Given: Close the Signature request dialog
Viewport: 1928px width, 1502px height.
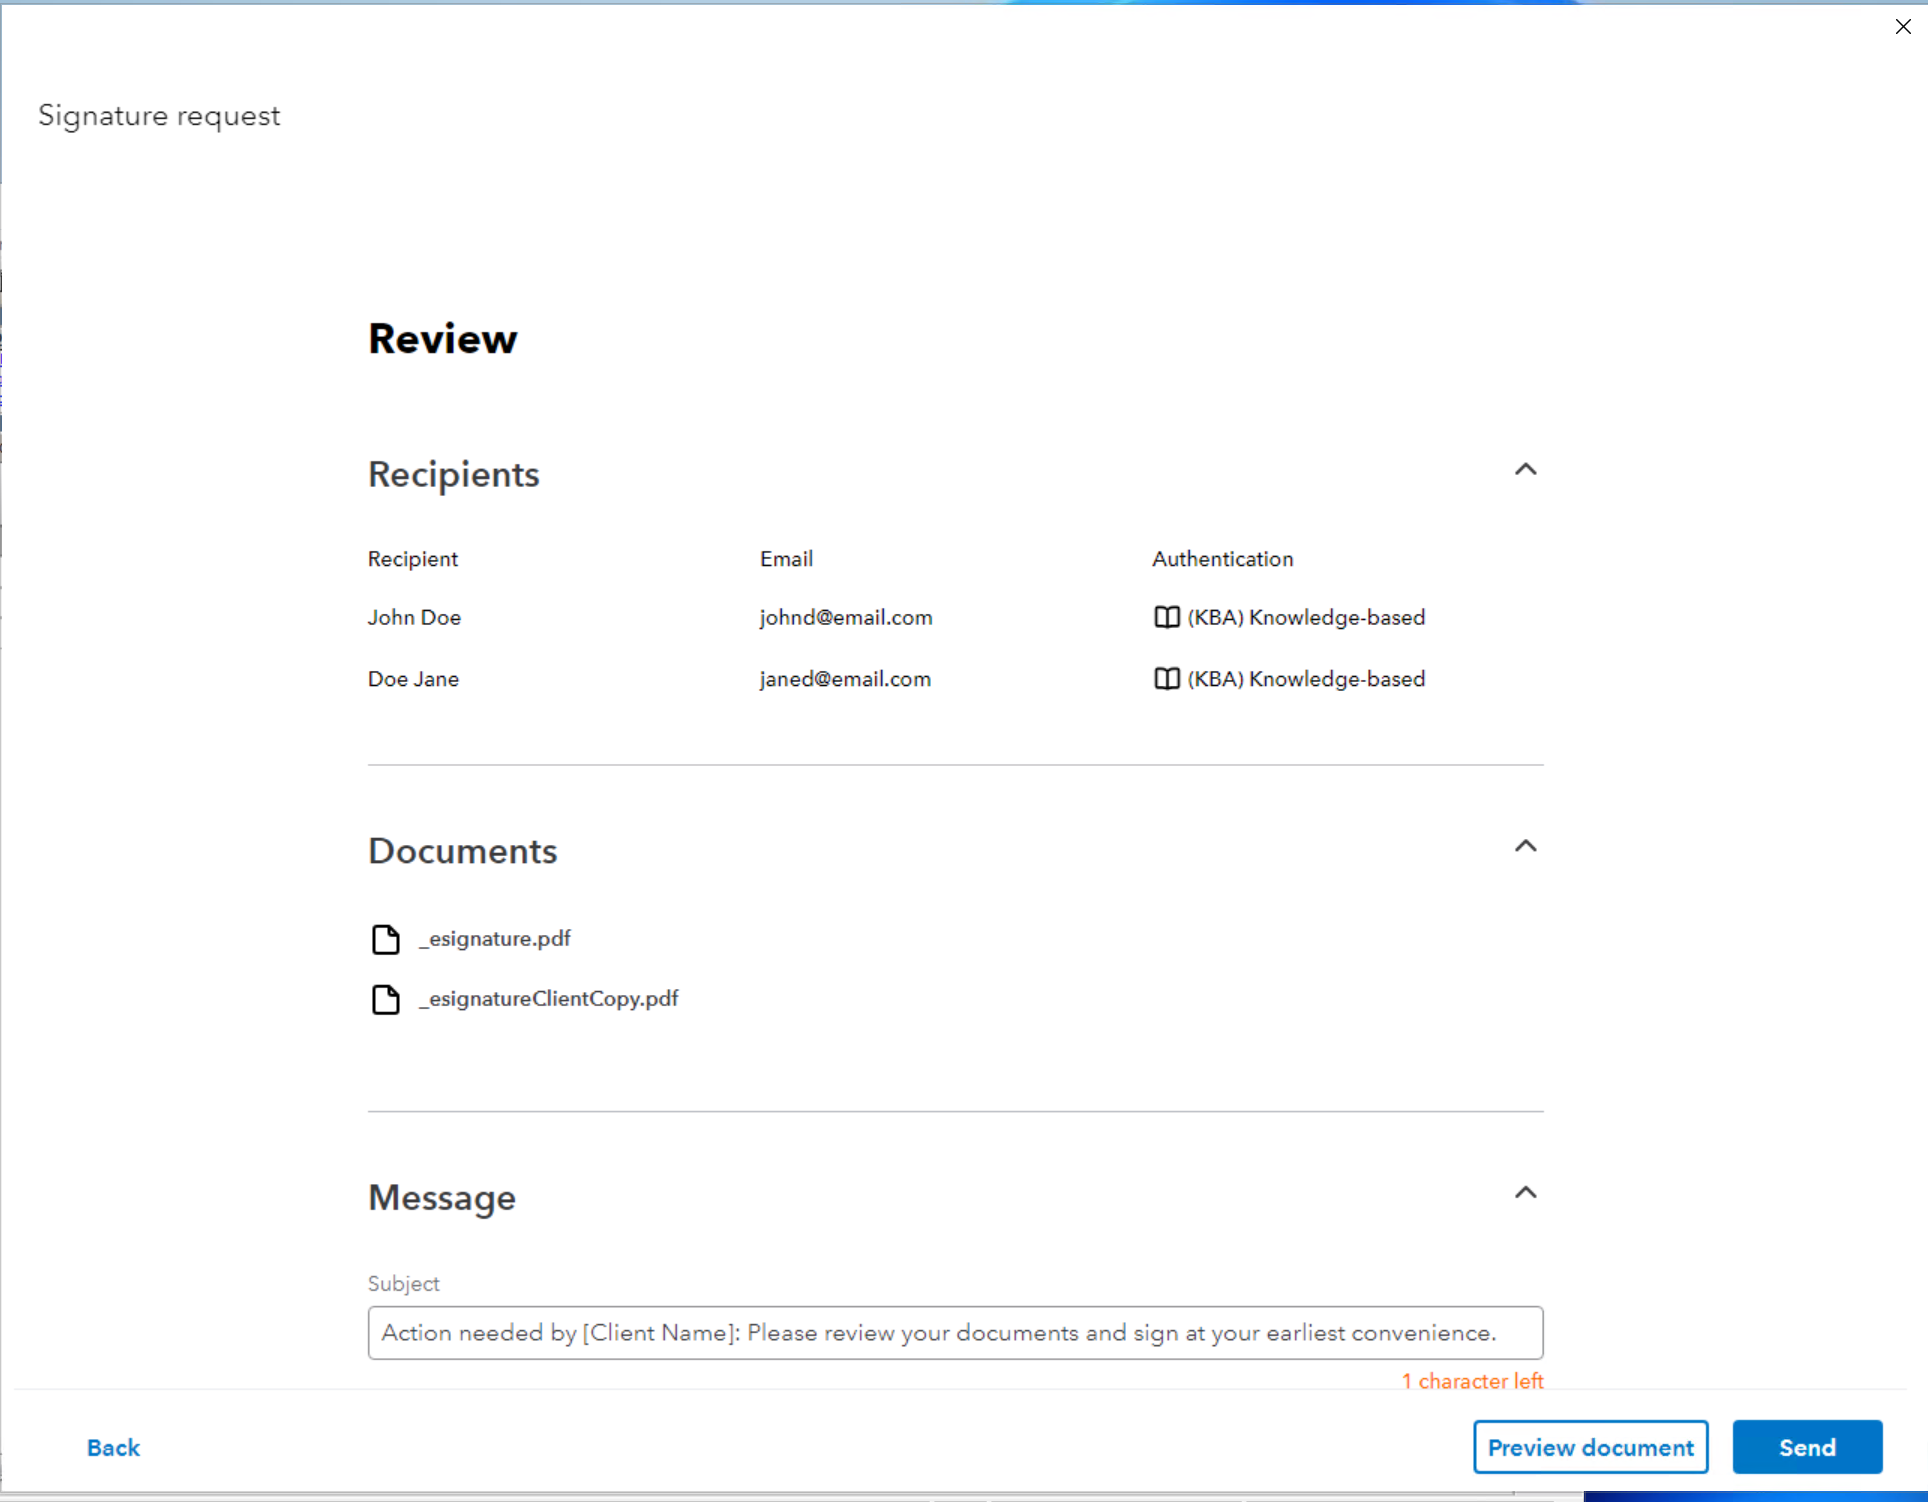Looking at the screenshot, I should coord(1901,26).
